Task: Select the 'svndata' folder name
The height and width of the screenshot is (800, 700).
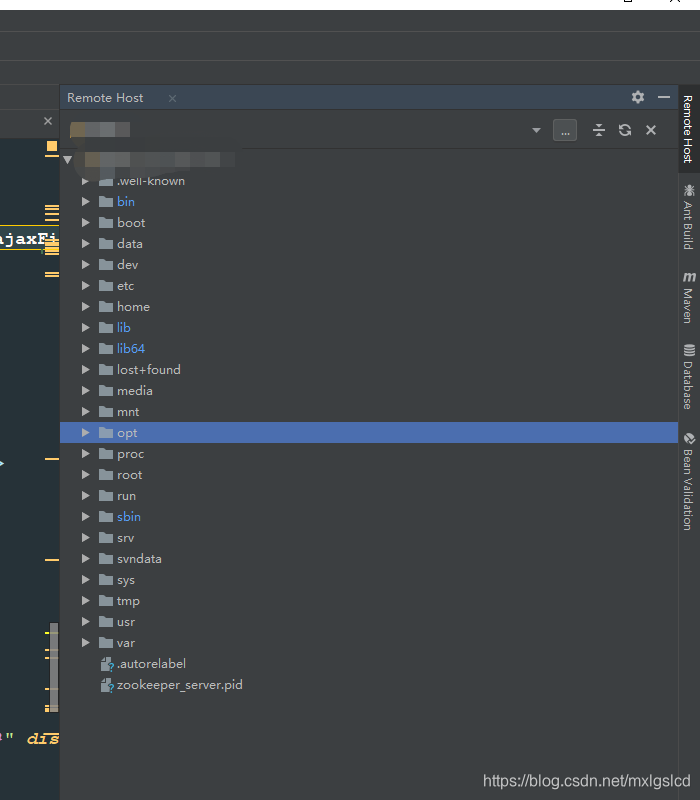Action: 139,559
